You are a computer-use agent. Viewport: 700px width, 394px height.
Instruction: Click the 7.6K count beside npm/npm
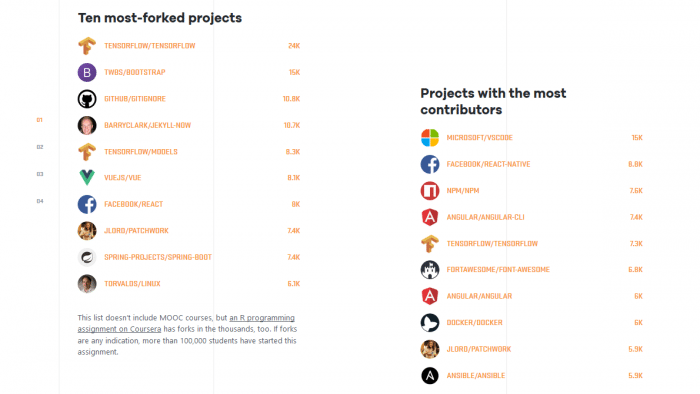pyautogui.click(x=636, y=191)
